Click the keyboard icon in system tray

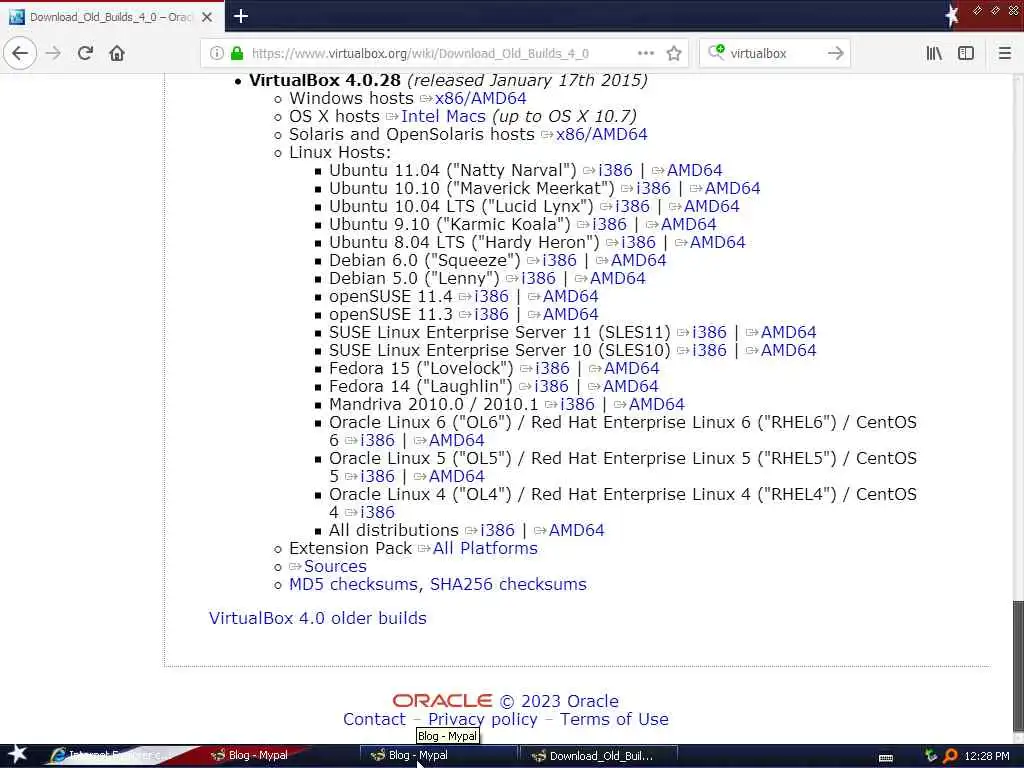pyautogui.click(x=886, y=757)
